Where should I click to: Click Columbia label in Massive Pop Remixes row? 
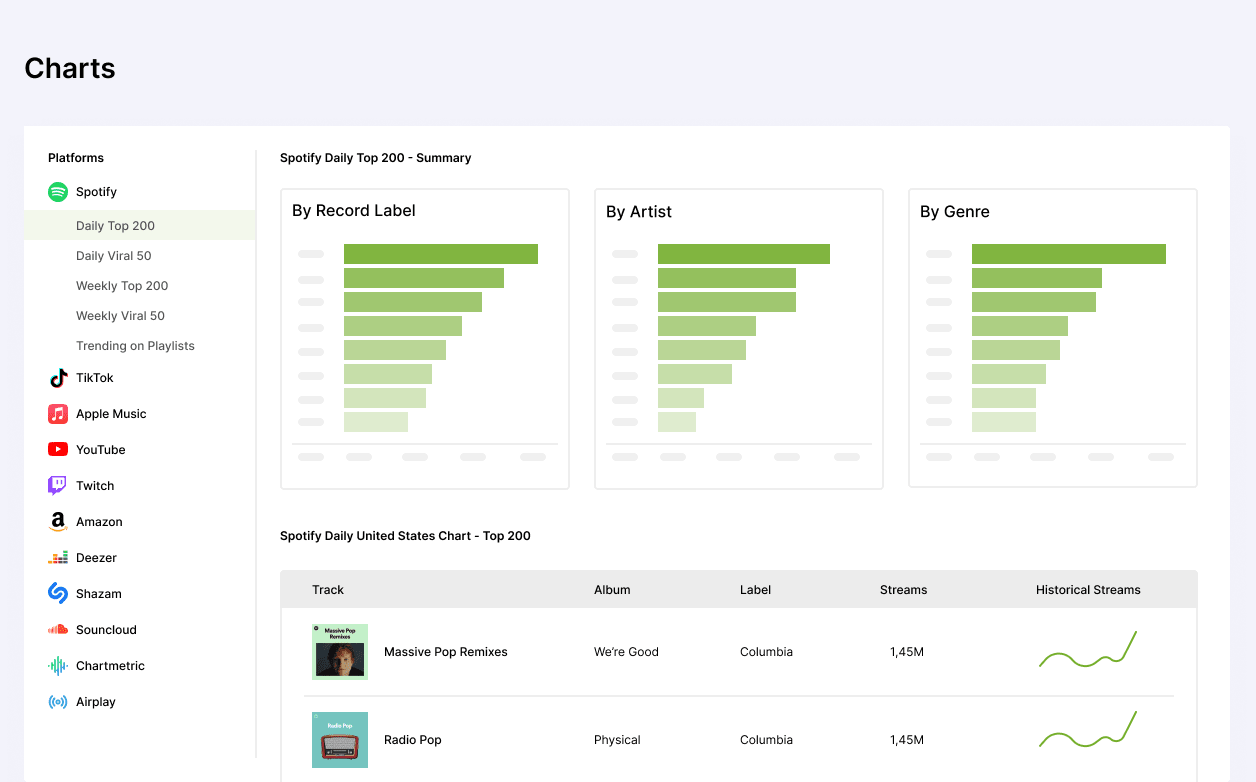[766, 652]
